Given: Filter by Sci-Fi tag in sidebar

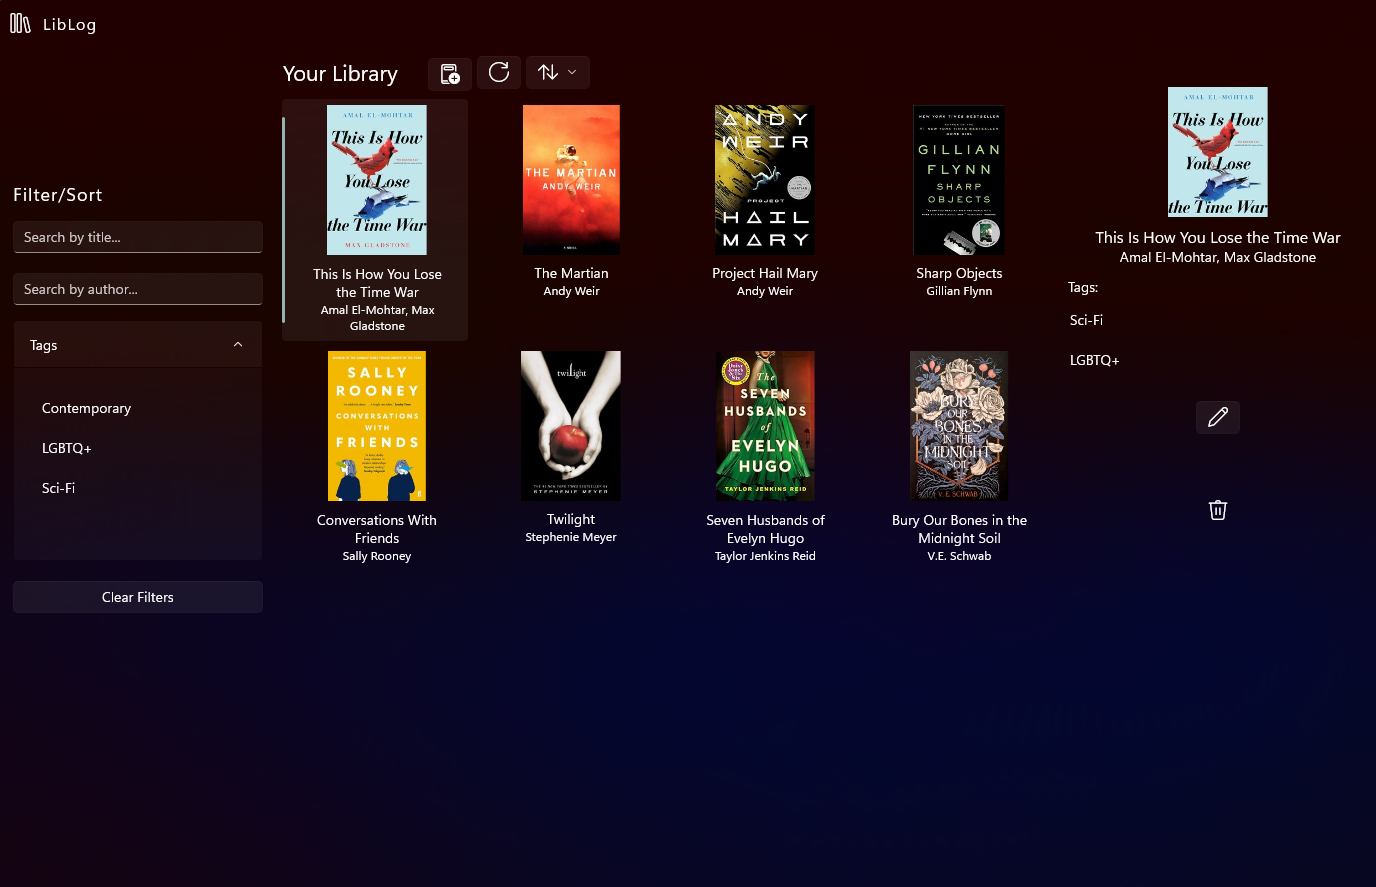Looking at the screenshot, I should (x=58, y=488).
